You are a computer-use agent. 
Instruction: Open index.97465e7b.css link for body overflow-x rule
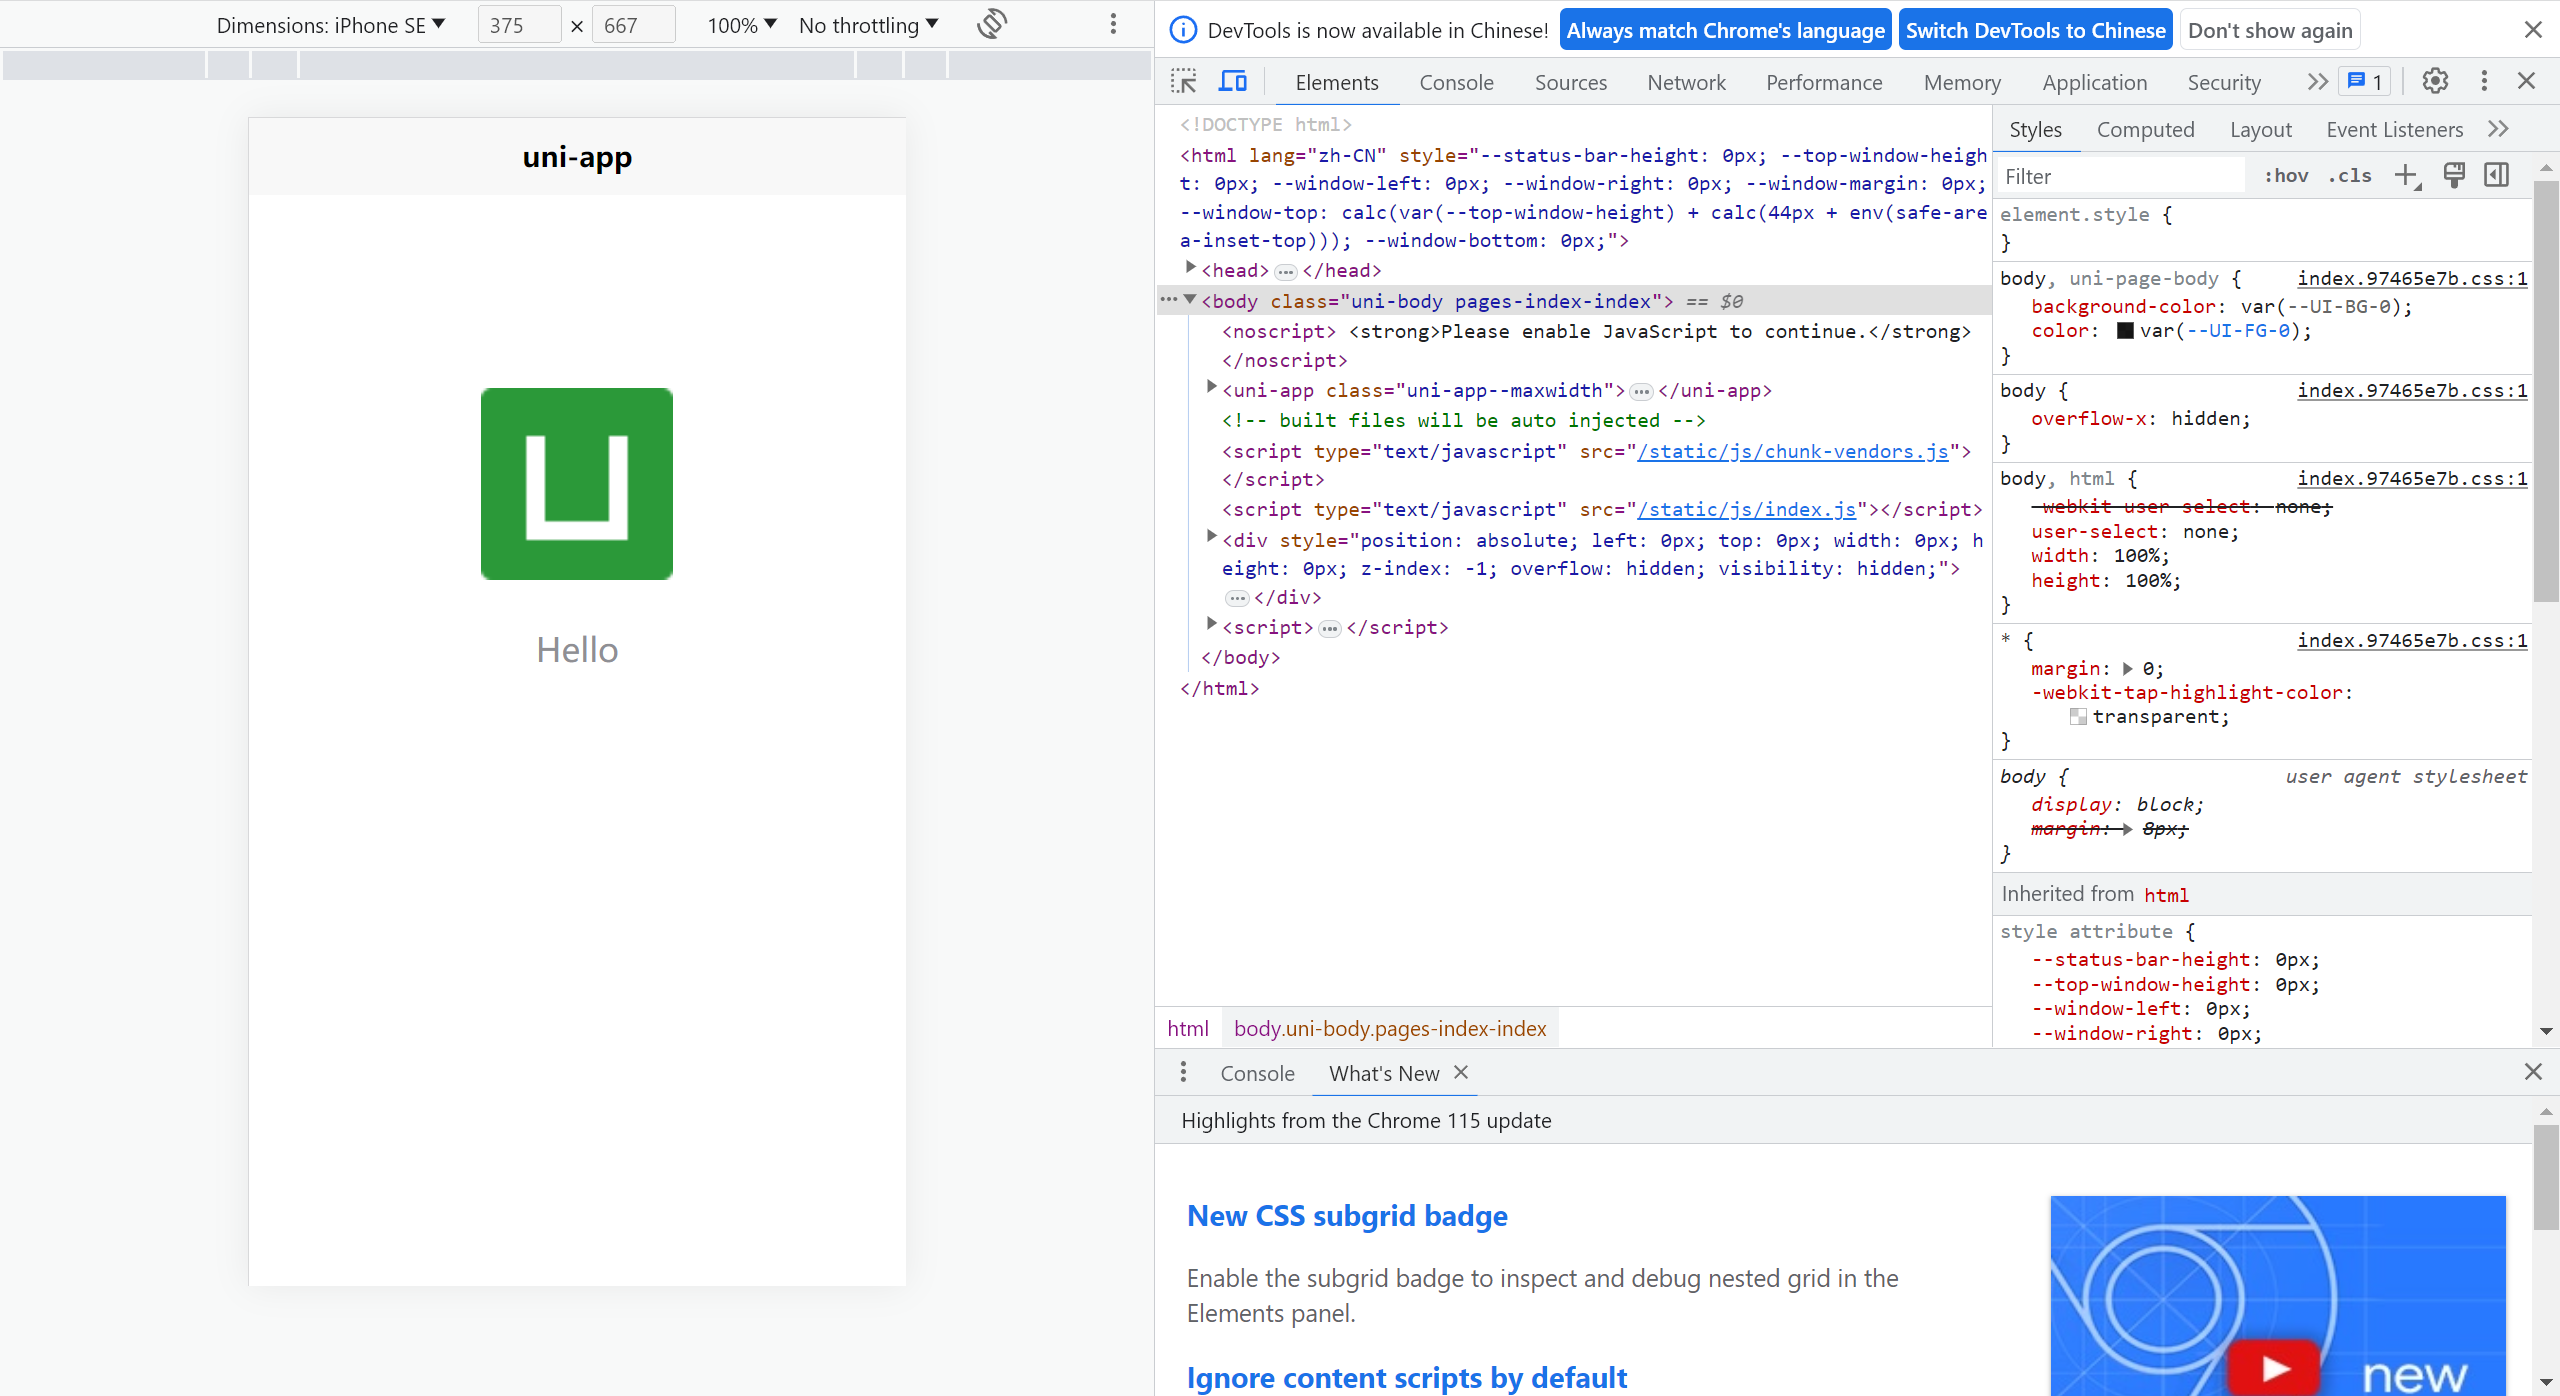[x=2412, y=390]
